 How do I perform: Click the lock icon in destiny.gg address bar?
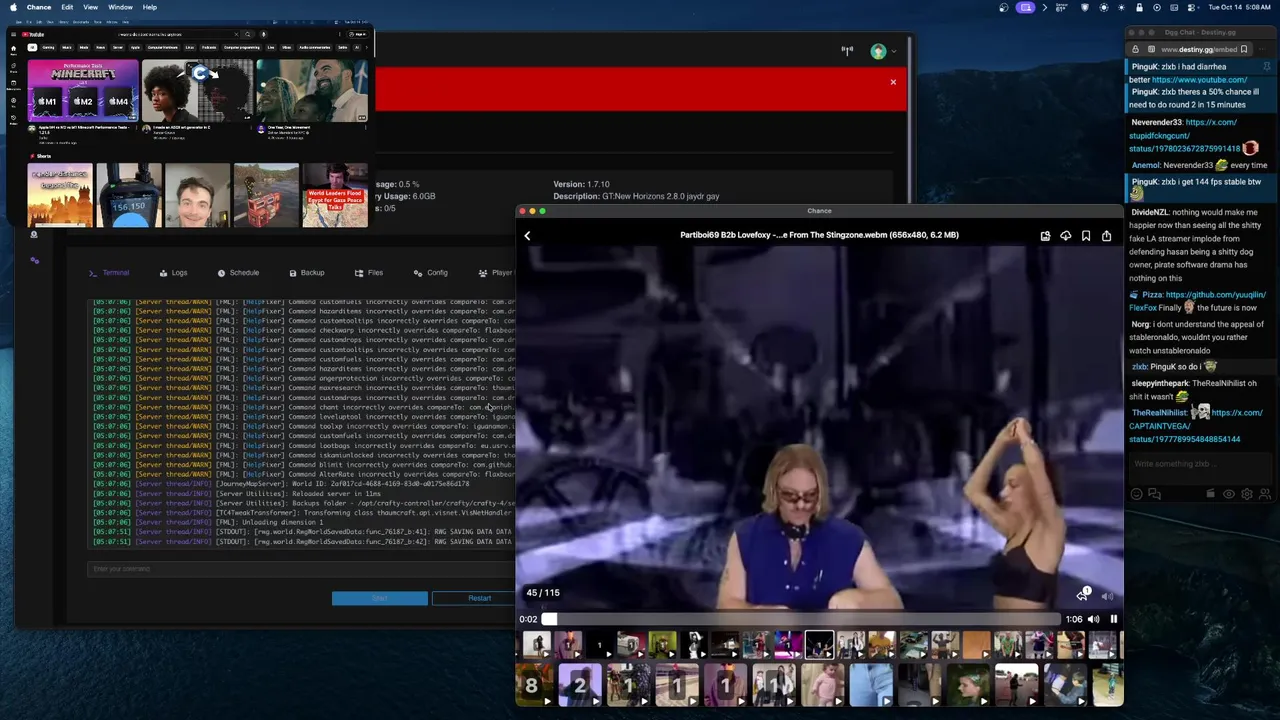(x=1135, y=49)
